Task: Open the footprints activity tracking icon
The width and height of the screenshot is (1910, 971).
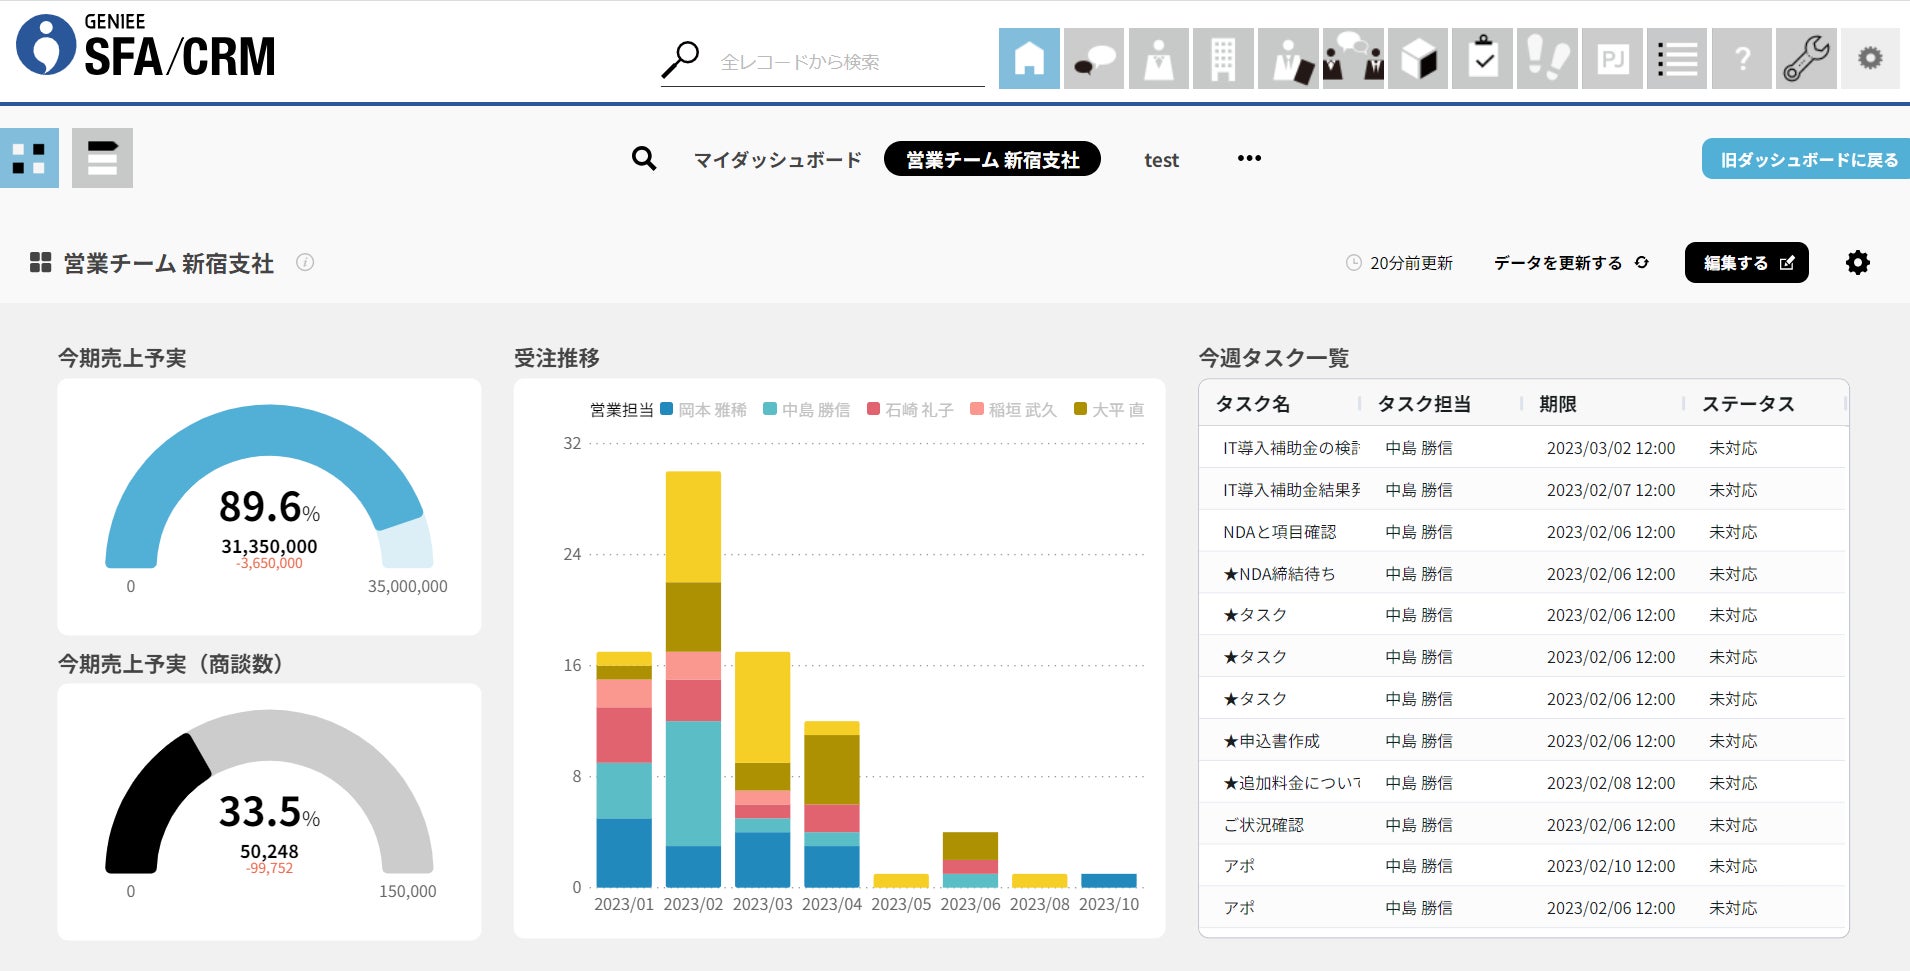Action: click(x=1546, y=59)
